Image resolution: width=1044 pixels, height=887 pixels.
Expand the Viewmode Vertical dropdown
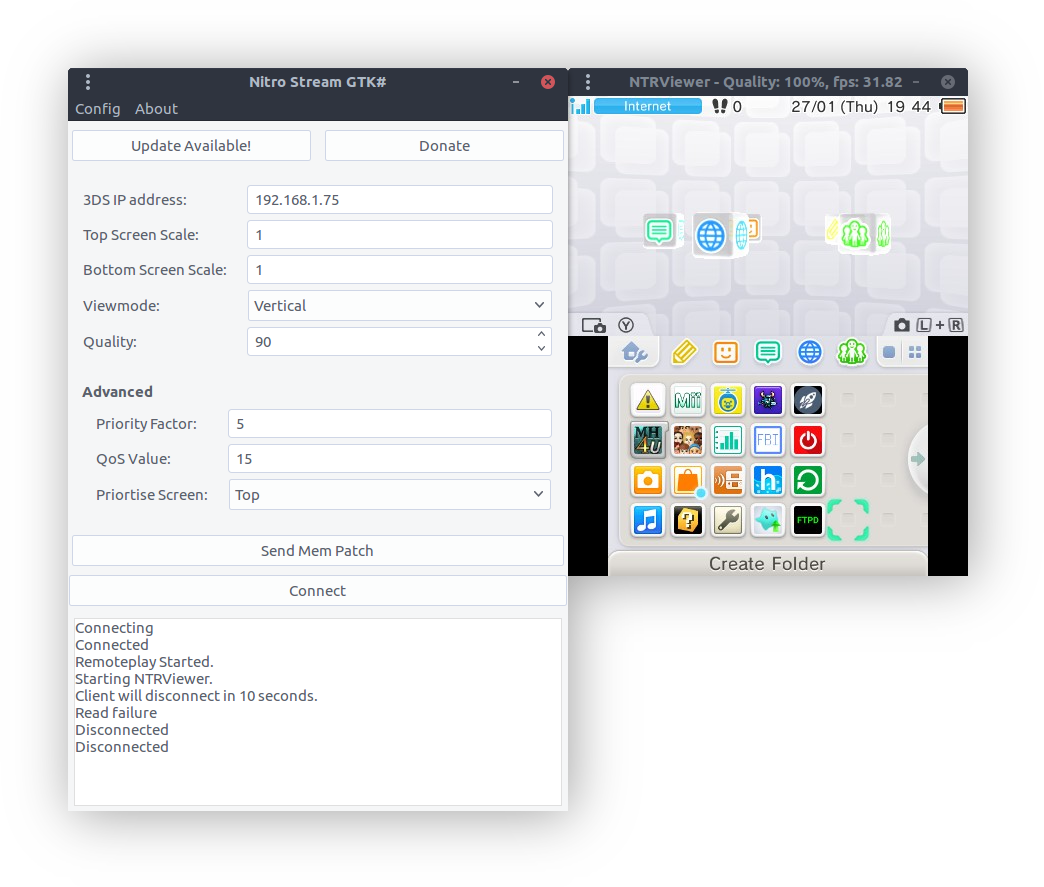(399, 306)
